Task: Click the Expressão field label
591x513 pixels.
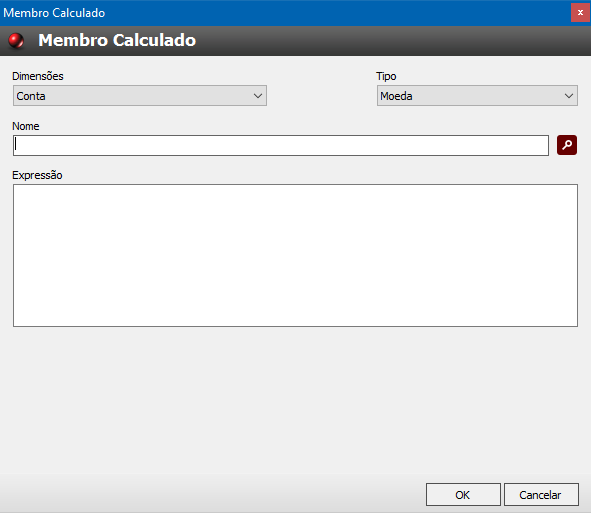Action: [37, 175]
